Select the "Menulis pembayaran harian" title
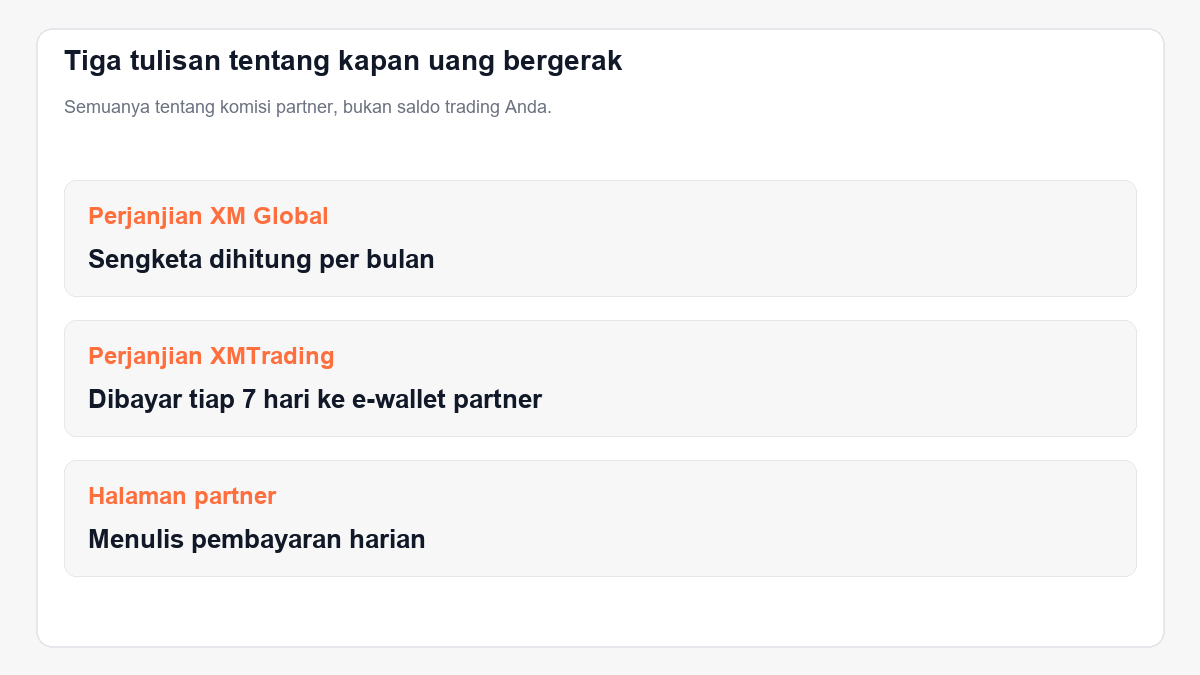The image size is (1200, 675). (257, 540)
